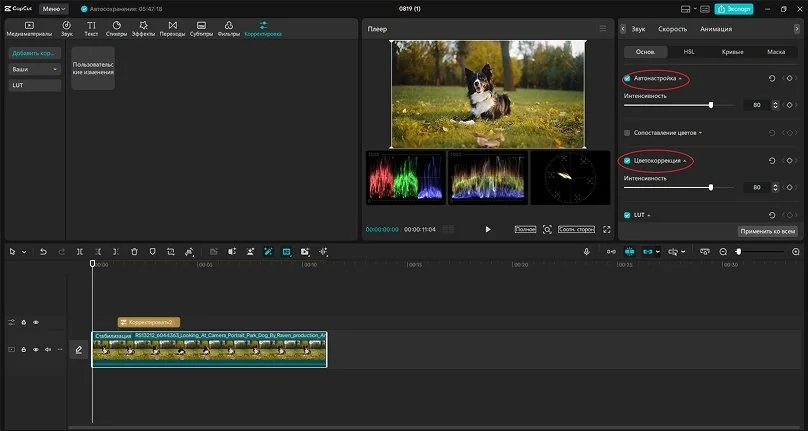Image resolution: width=808 pixels, height=431 pixels.
Task: Switch to Звук tab in properties panel
Action: coord(638,29)
